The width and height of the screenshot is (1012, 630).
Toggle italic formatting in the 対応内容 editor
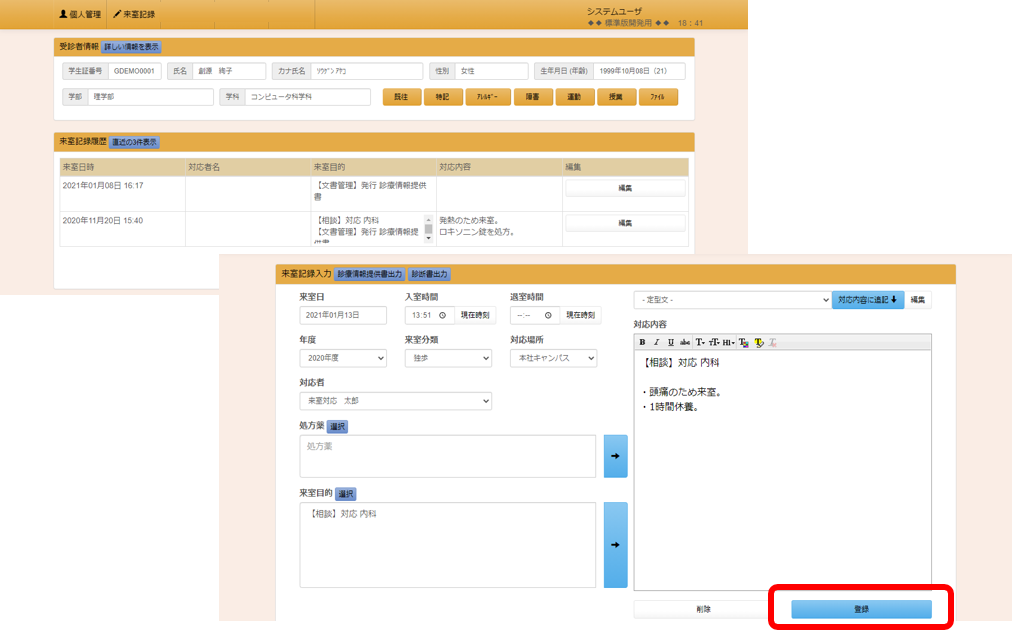[x=656, y=342]
